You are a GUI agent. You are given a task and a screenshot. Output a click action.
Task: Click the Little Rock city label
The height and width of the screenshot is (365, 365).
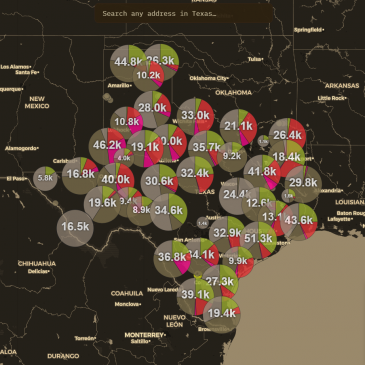(332, 98)
